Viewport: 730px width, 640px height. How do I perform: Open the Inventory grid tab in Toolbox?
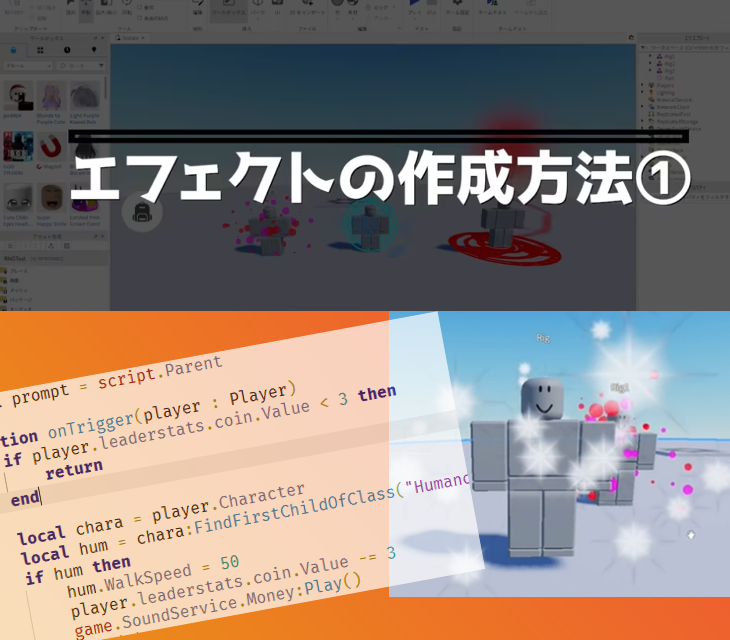(40, 50)
